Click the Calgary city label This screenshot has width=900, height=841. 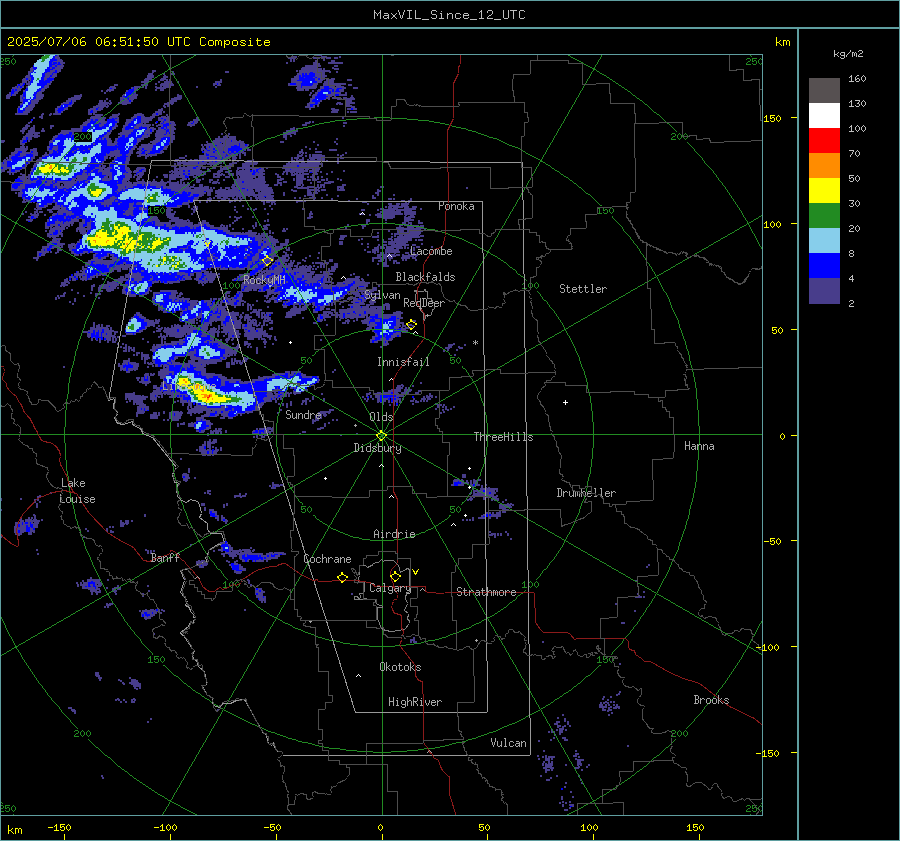coord(390,588)
